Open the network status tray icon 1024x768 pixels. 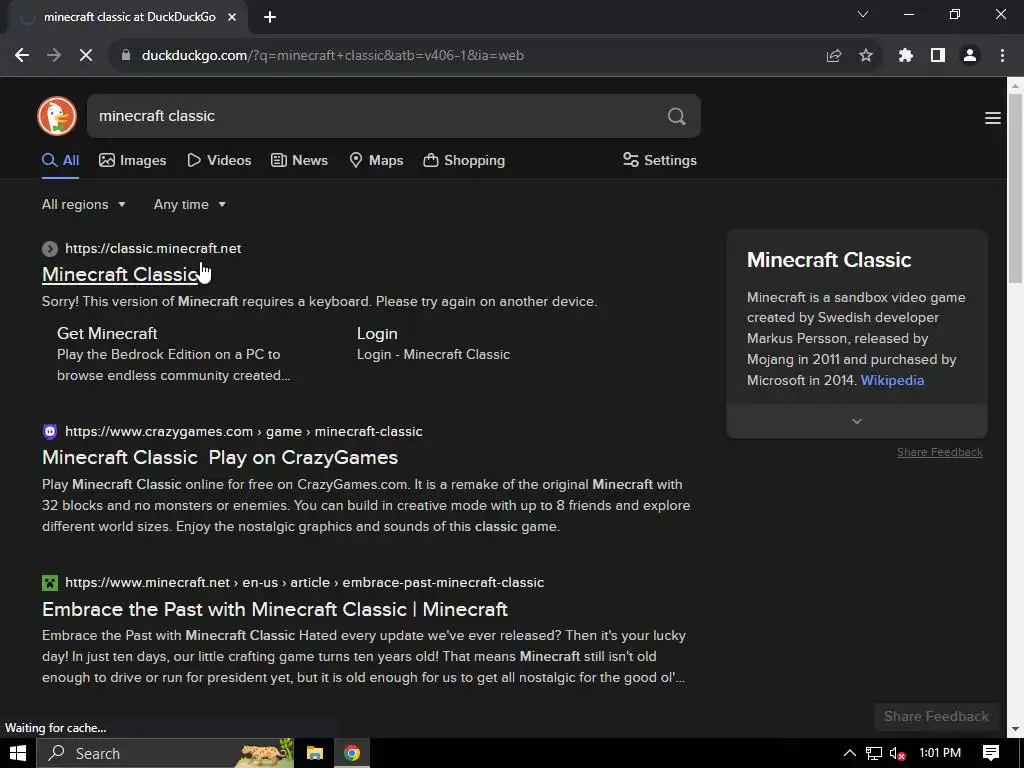point(874,753)
